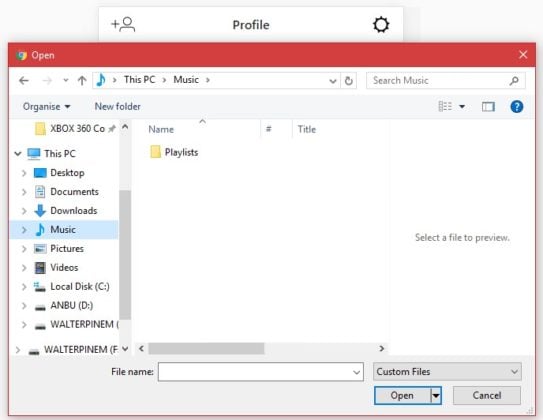Click horizontal scrollbar left arrow
543x420 pixels.
pos(141,348)
